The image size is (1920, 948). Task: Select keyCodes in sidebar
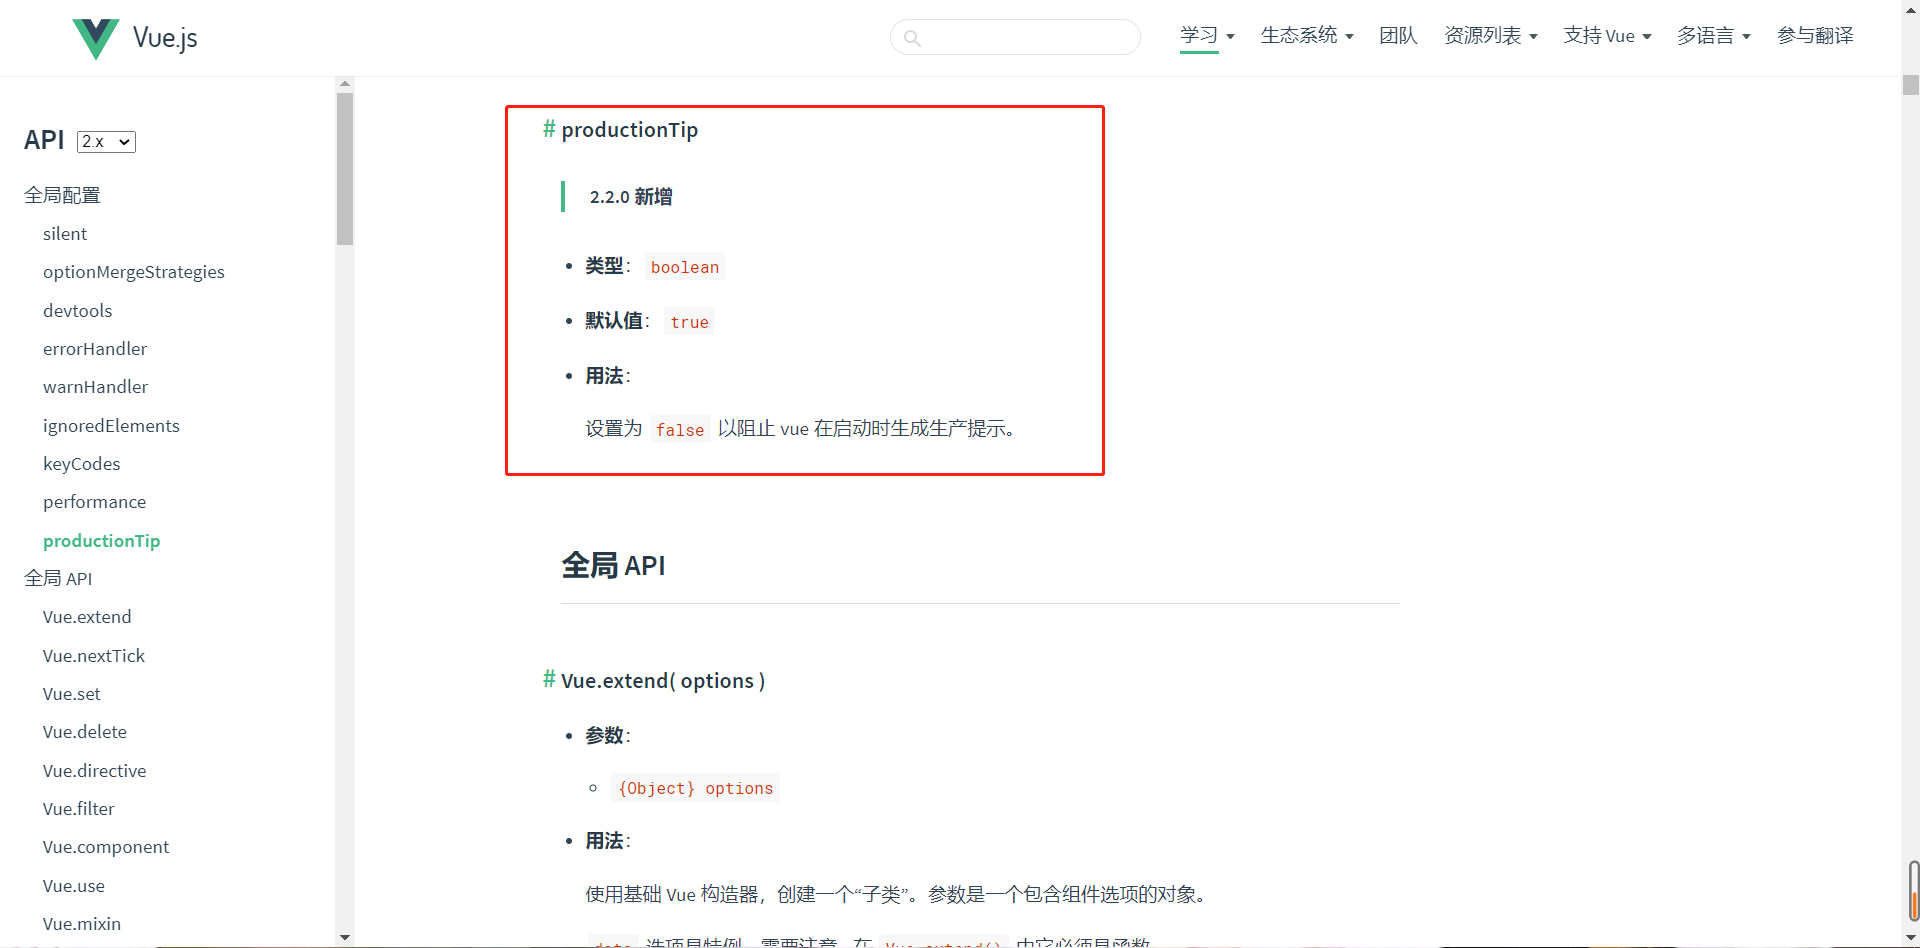(82, 464)
